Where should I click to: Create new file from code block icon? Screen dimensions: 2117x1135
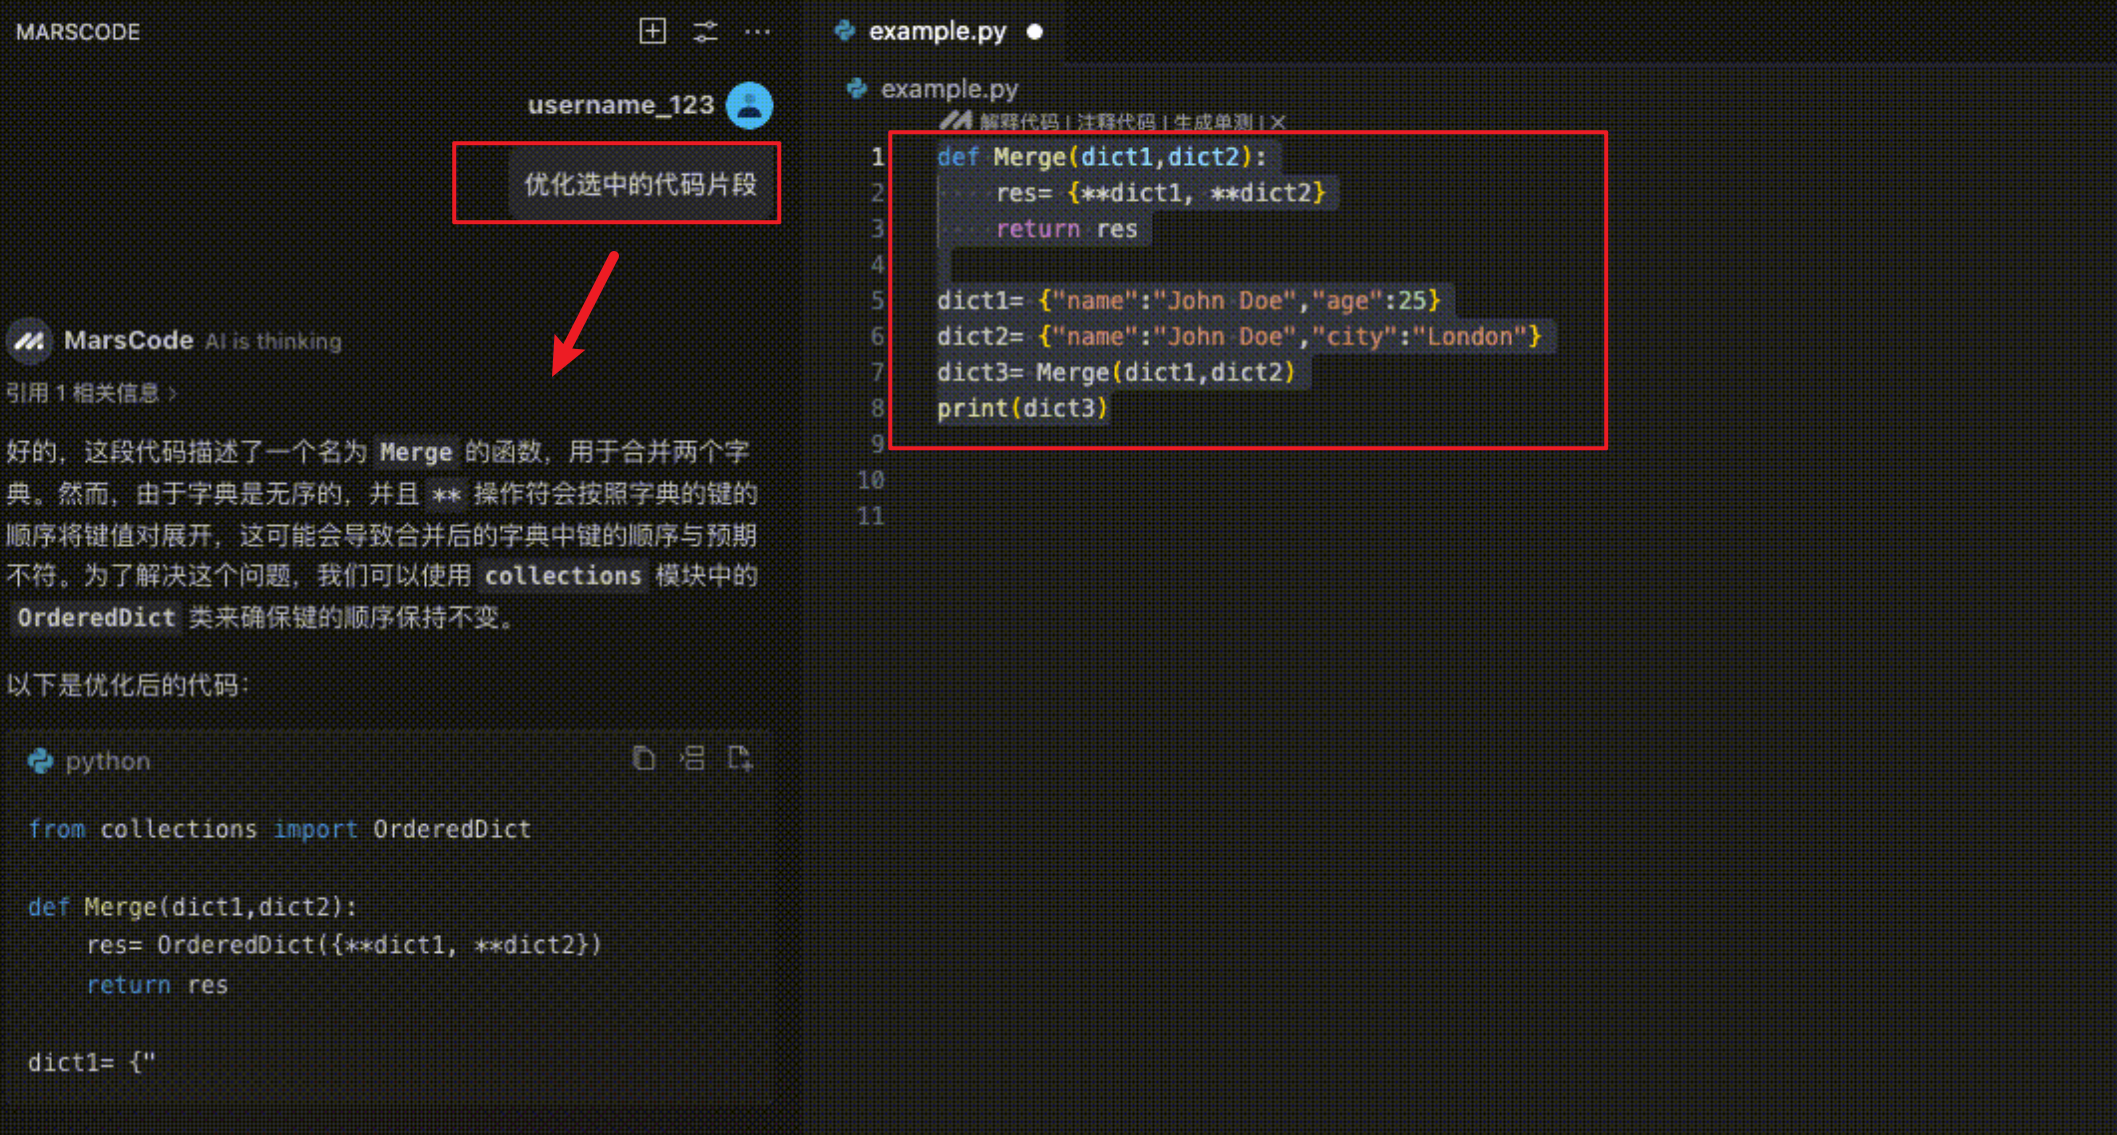tap(740, 759)
